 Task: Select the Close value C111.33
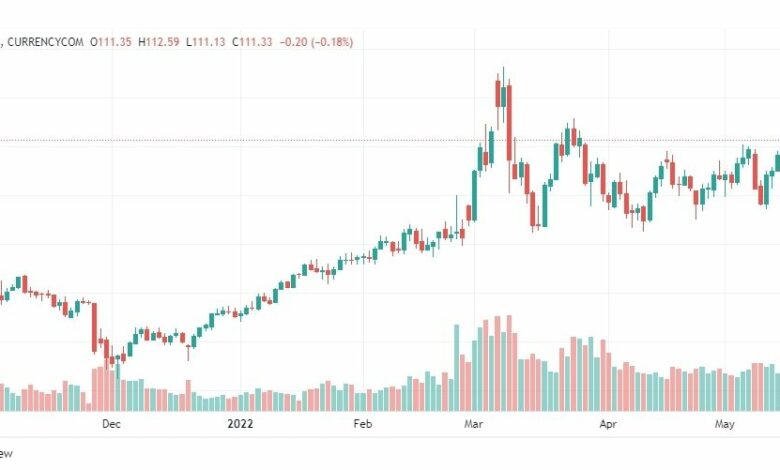[252, 42]
